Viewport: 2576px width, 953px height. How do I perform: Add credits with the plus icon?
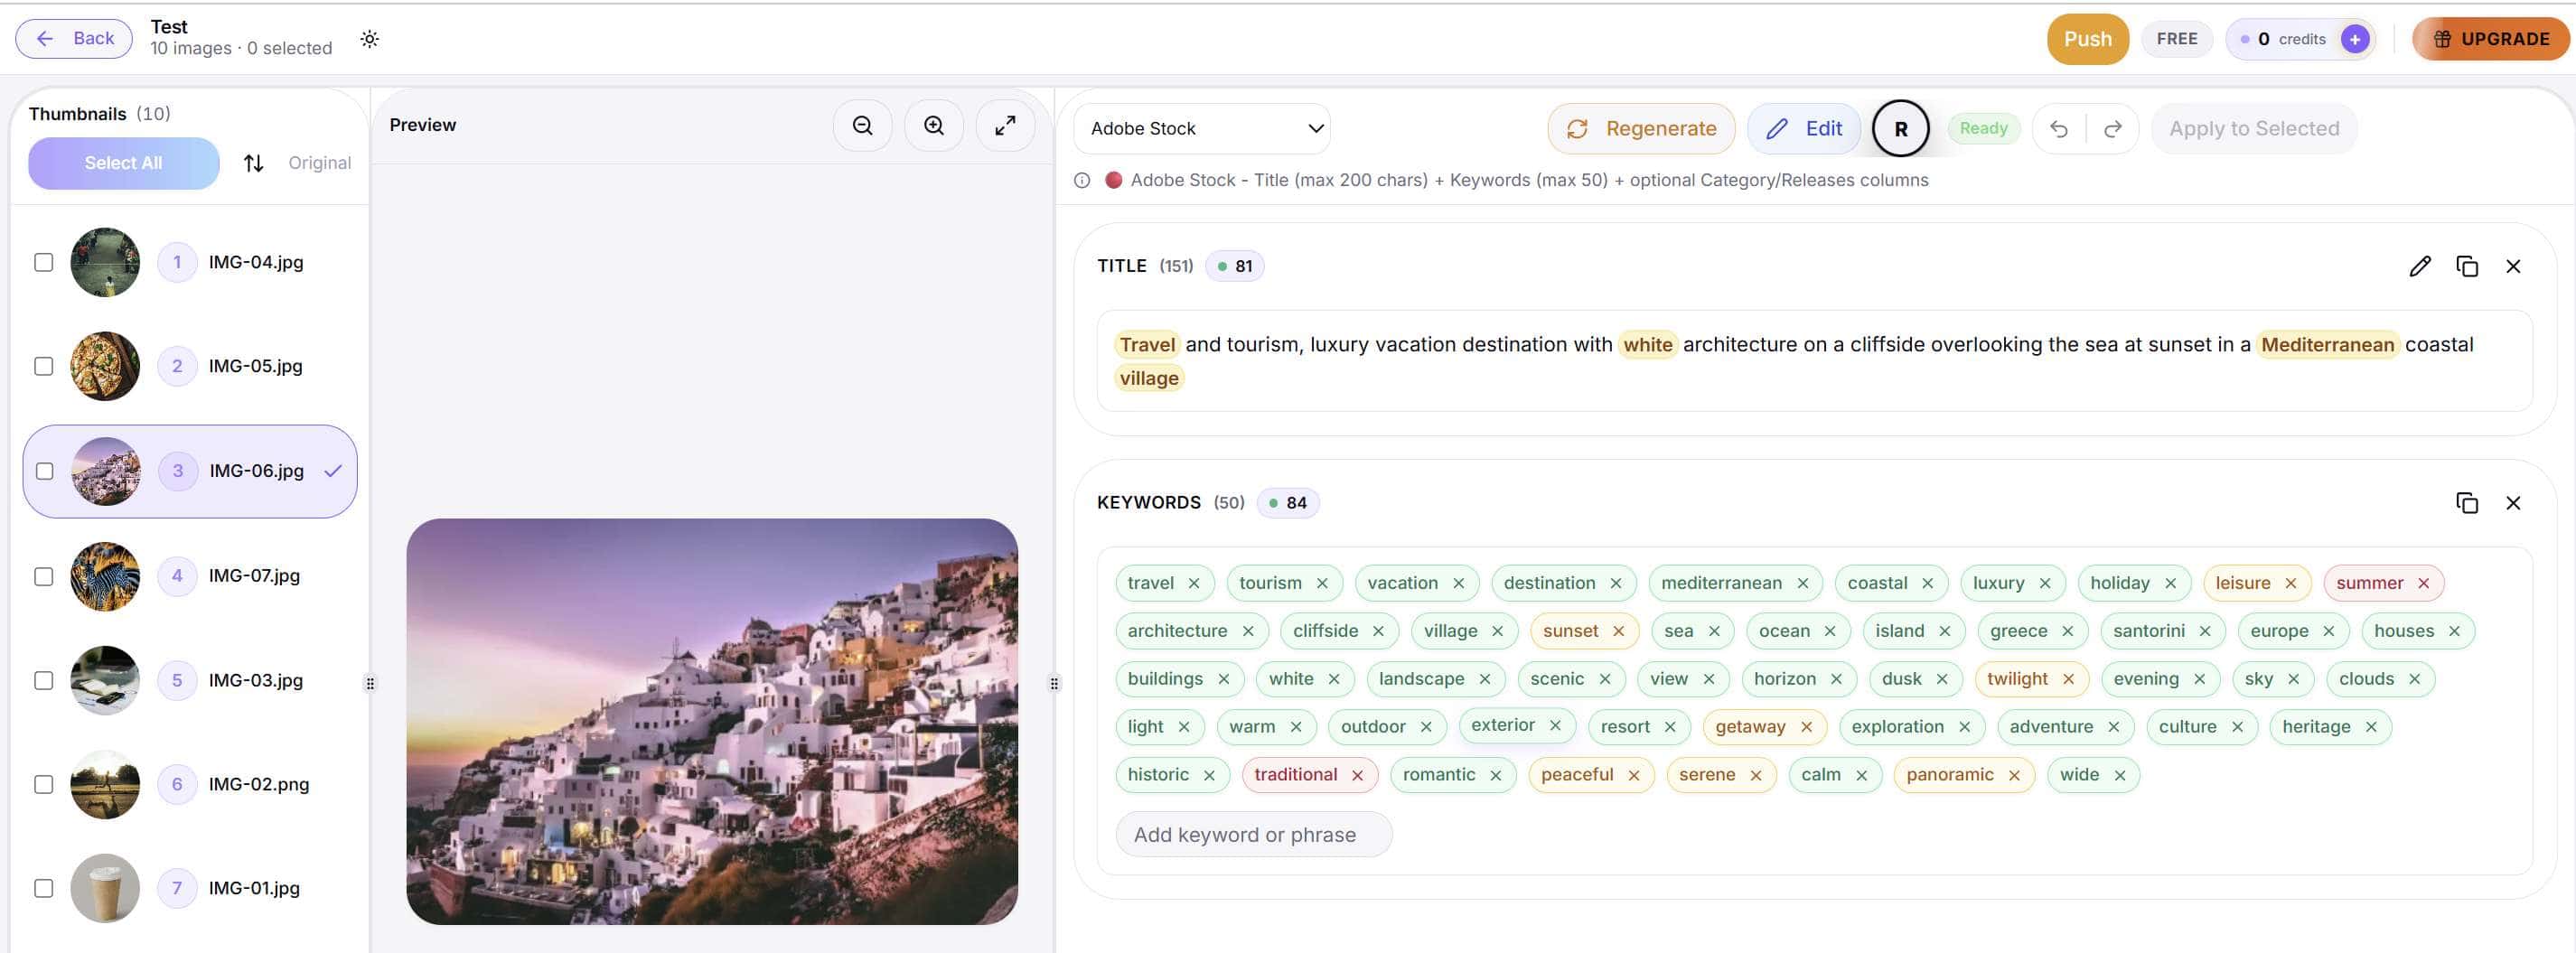click(2354, 39)
